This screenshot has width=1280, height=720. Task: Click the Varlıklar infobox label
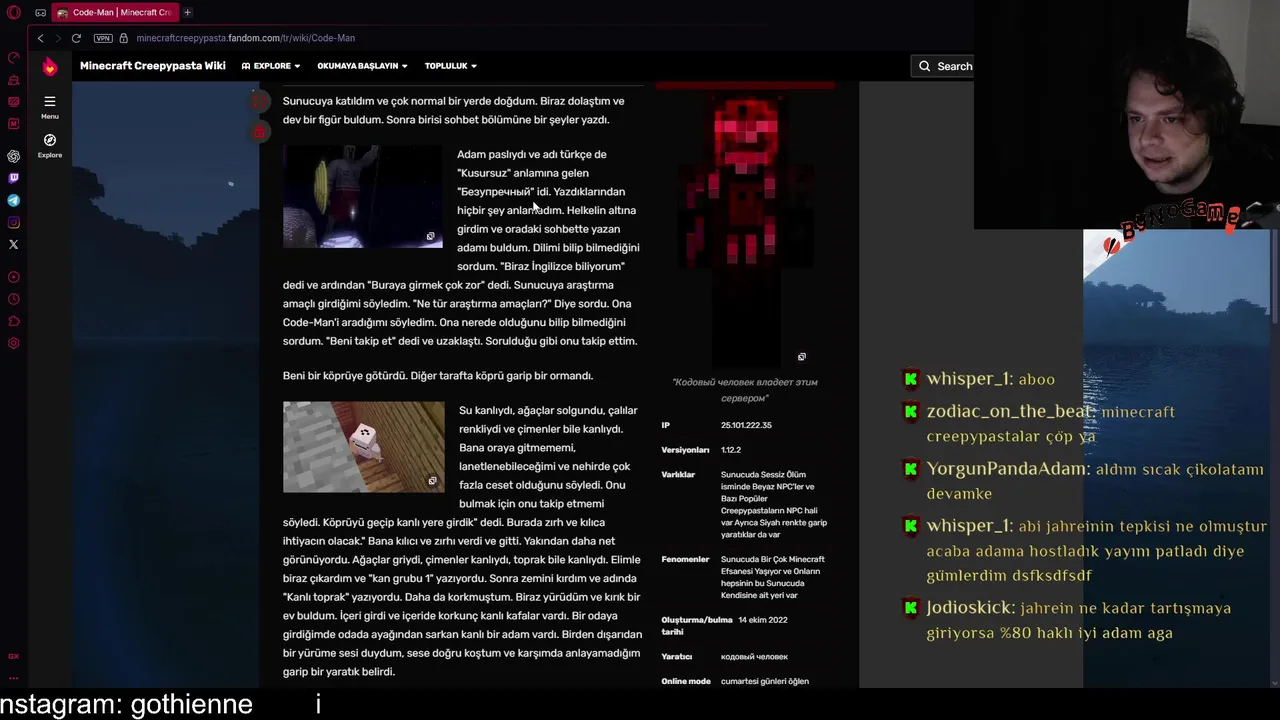tap(678, 475)
